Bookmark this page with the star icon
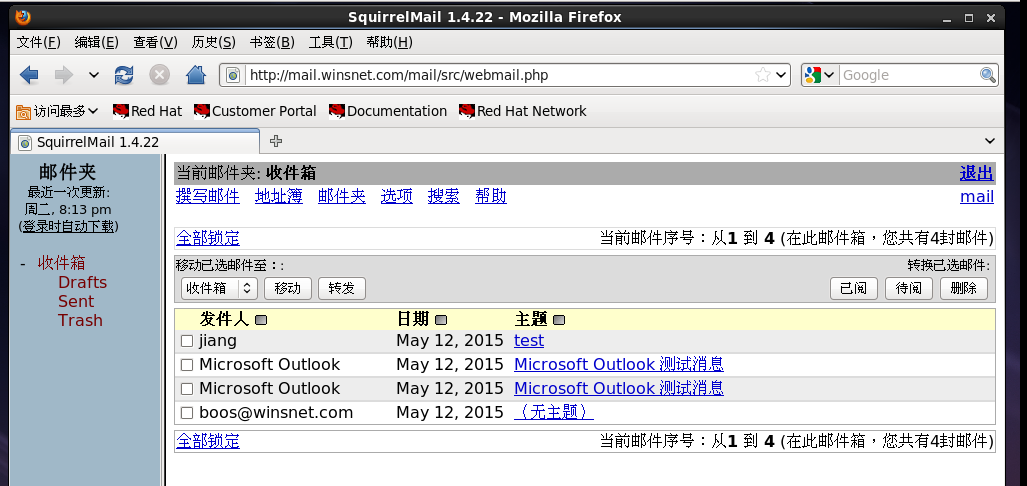The height and width of the screenshot is (486, 1027). click(762, 75)
